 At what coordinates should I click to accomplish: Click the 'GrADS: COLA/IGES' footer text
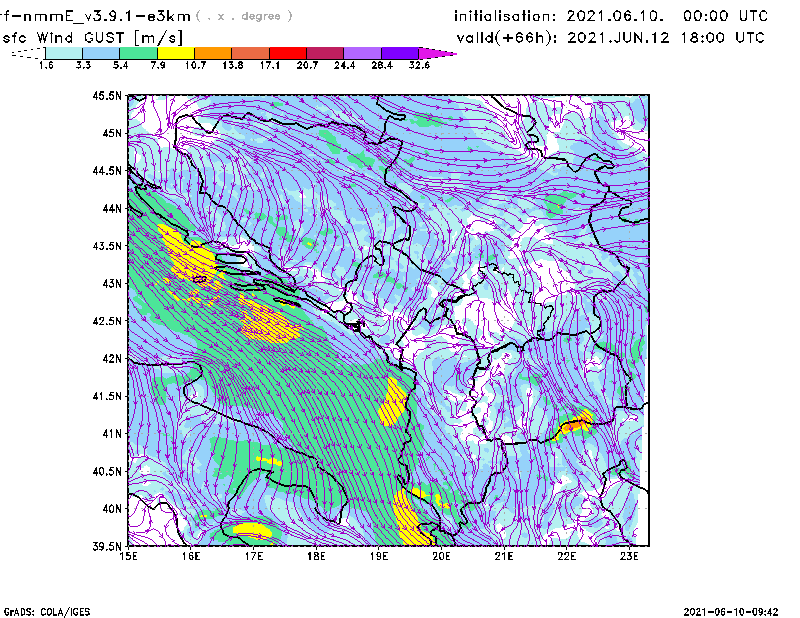tap(47, 612)
